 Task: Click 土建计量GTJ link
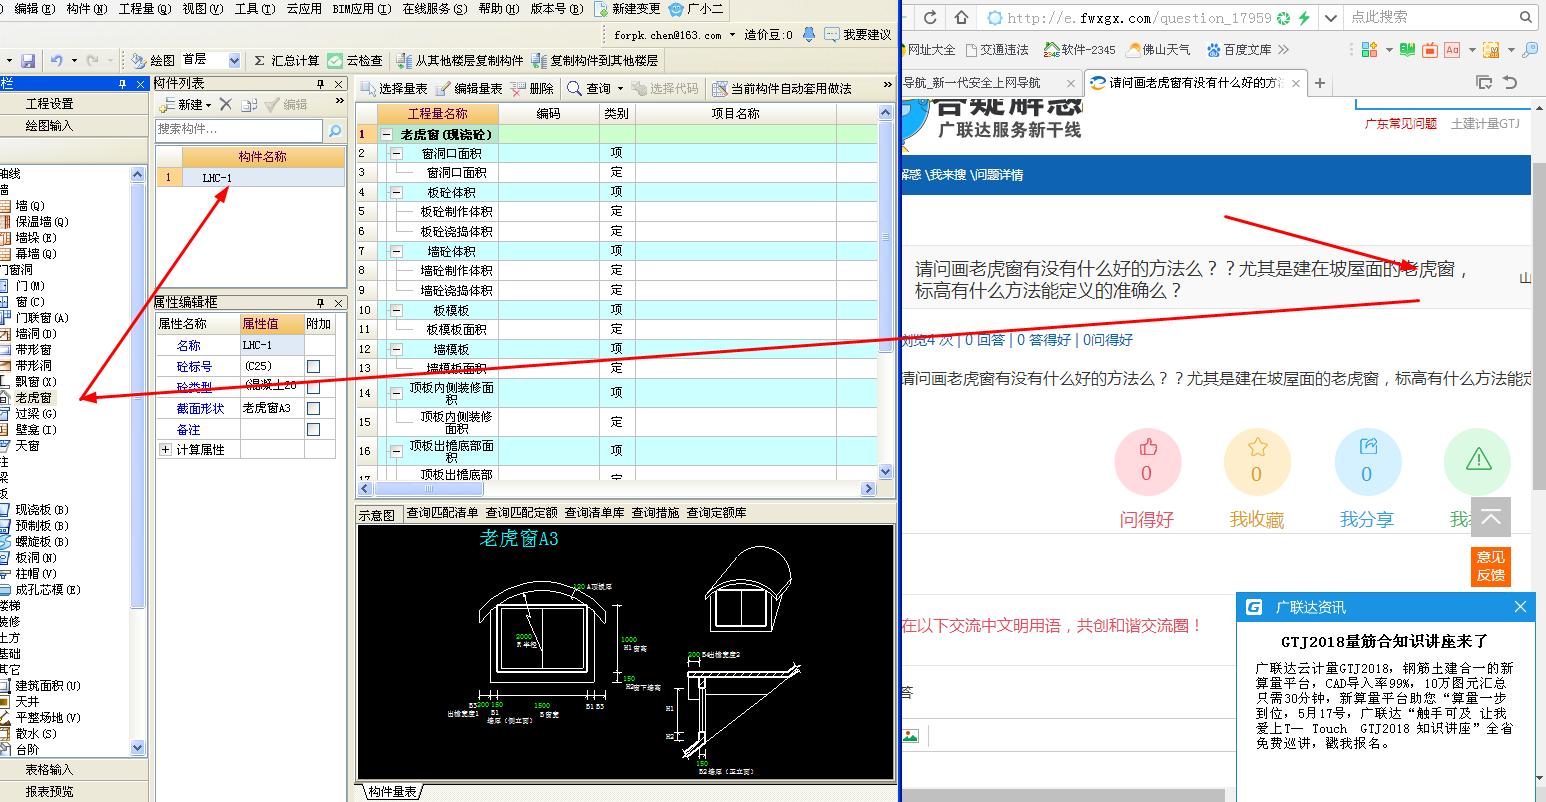point(1485,124)
